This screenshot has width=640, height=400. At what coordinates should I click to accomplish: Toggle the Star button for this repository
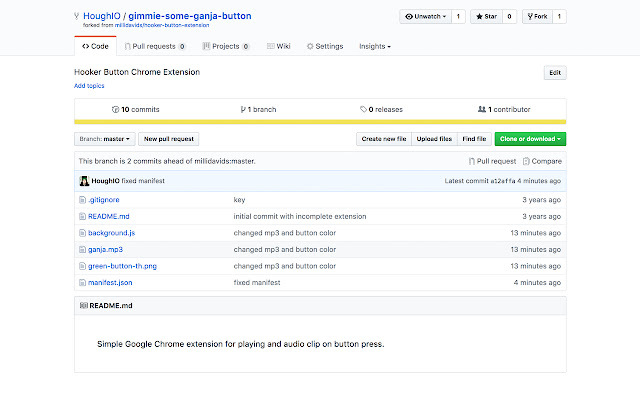(x=487, y=17)
